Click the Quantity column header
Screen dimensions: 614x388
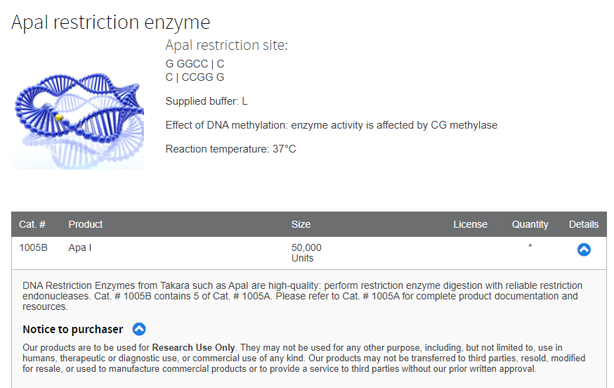(530, 224)
